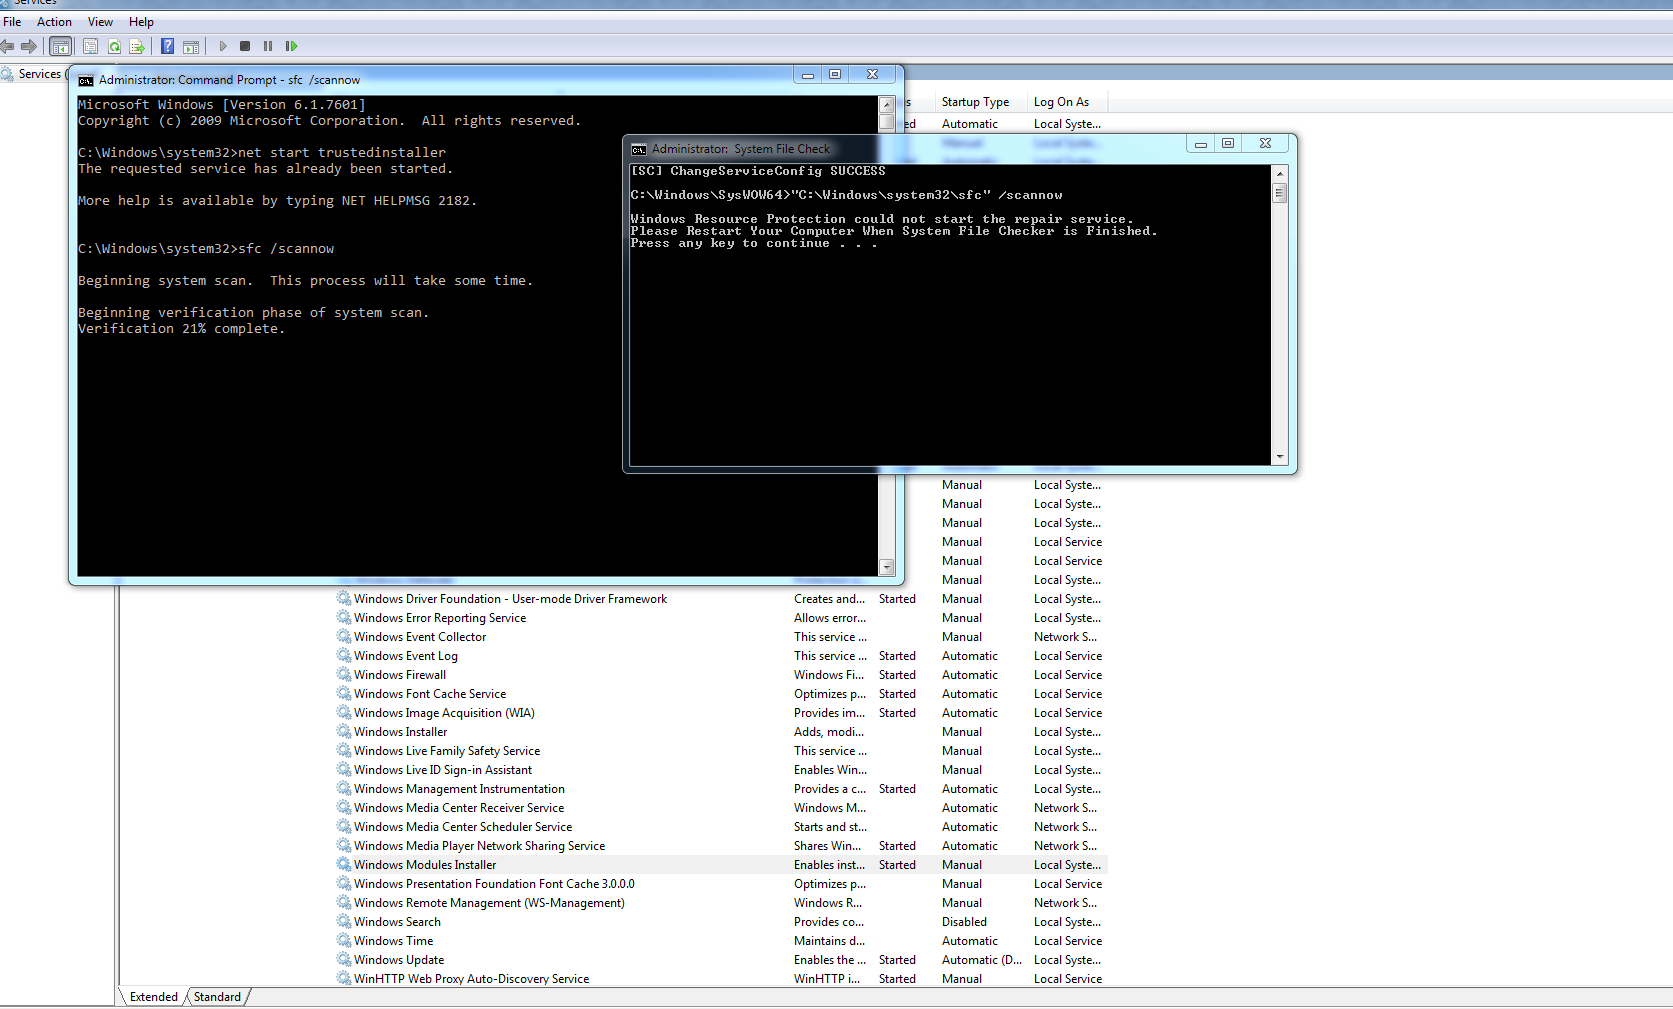This screenshot has height=1009, width=1673.
Task: Click the Refresh toolbar icon
Action: 114,46
